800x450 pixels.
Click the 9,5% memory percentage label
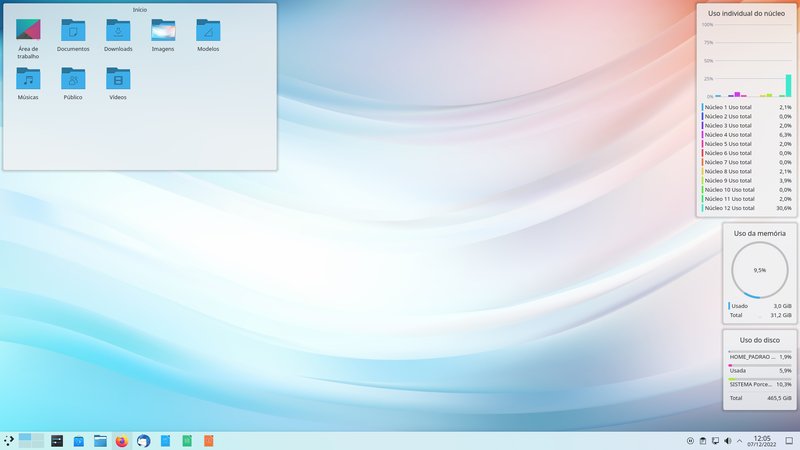click(760, 270)
